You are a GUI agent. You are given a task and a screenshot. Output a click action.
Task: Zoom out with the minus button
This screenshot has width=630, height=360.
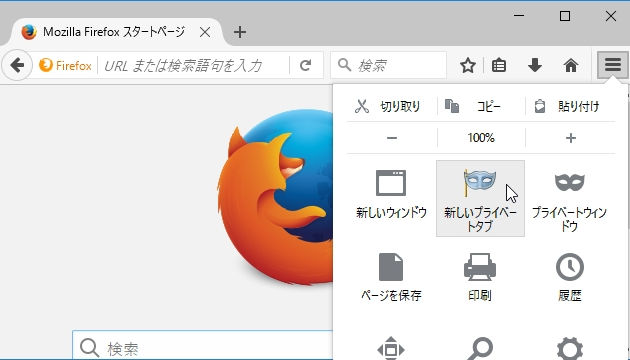[x=392, y=138]
